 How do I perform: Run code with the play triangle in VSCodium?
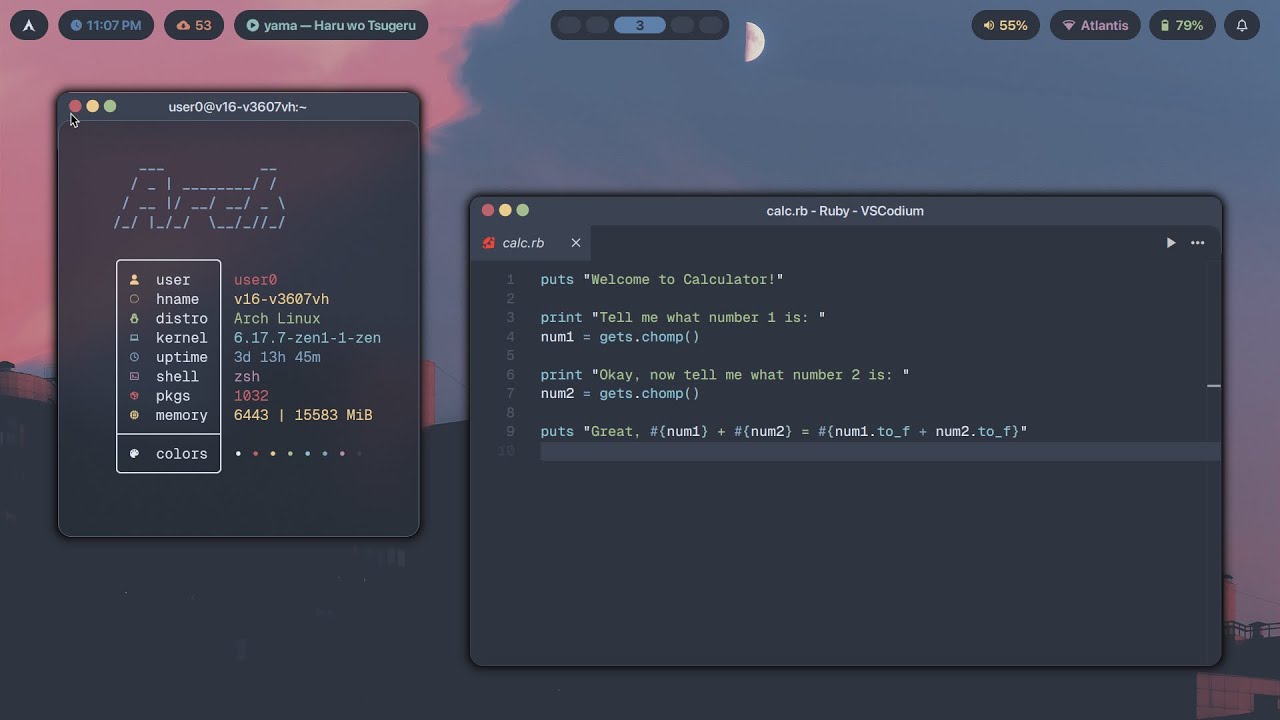click(1171, 243)
